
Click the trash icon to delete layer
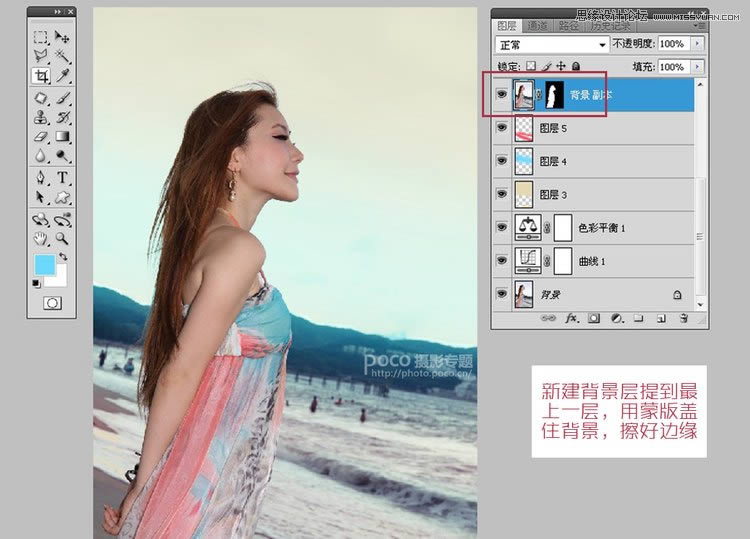684,318
